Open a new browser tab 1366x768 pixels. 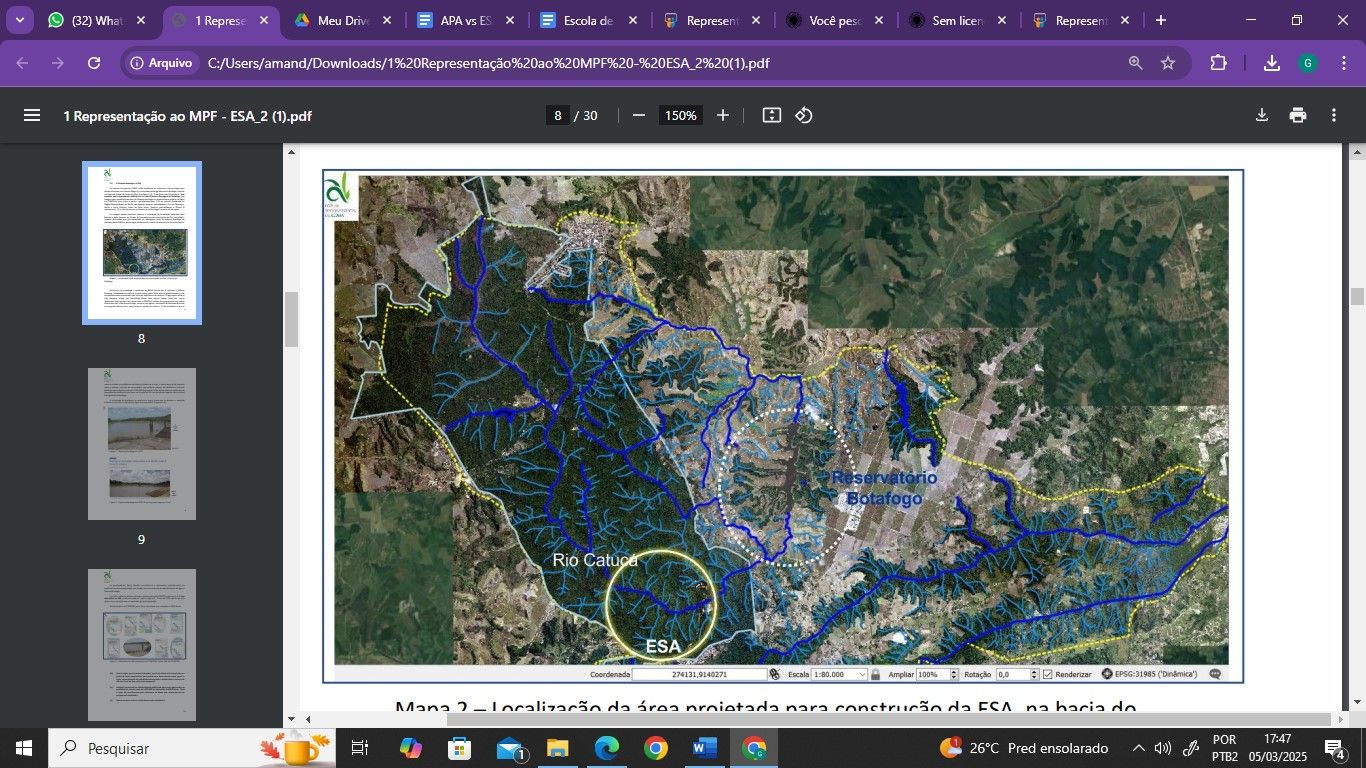1160,20
